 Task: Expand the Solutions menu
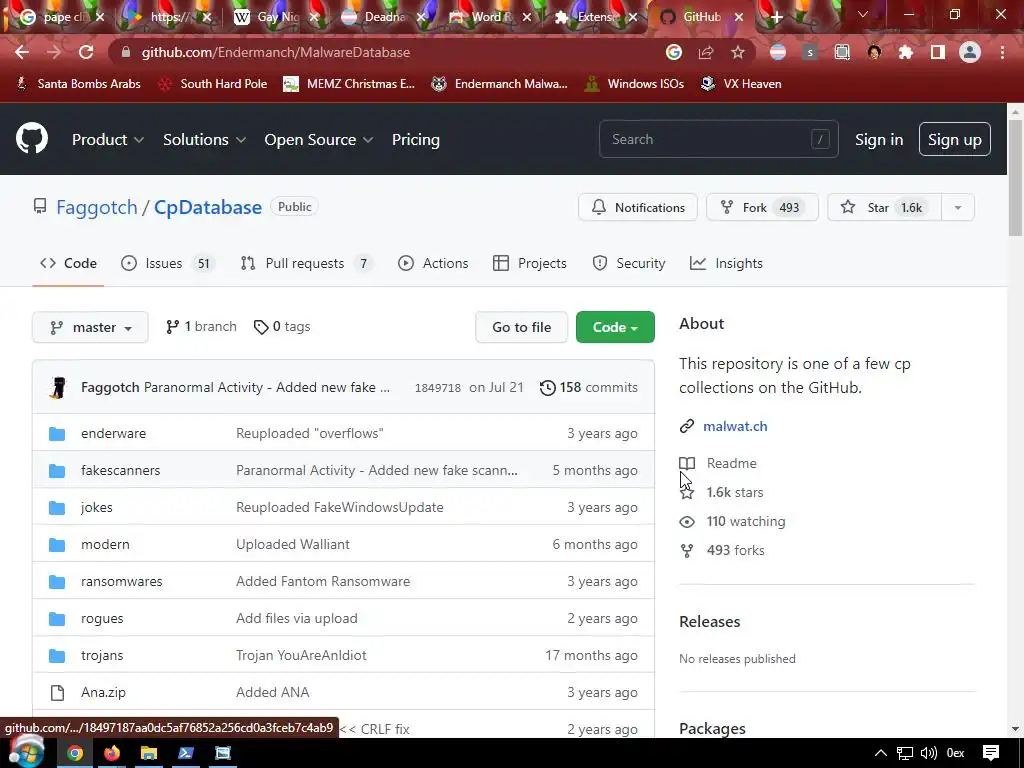(x=204, y=140)
